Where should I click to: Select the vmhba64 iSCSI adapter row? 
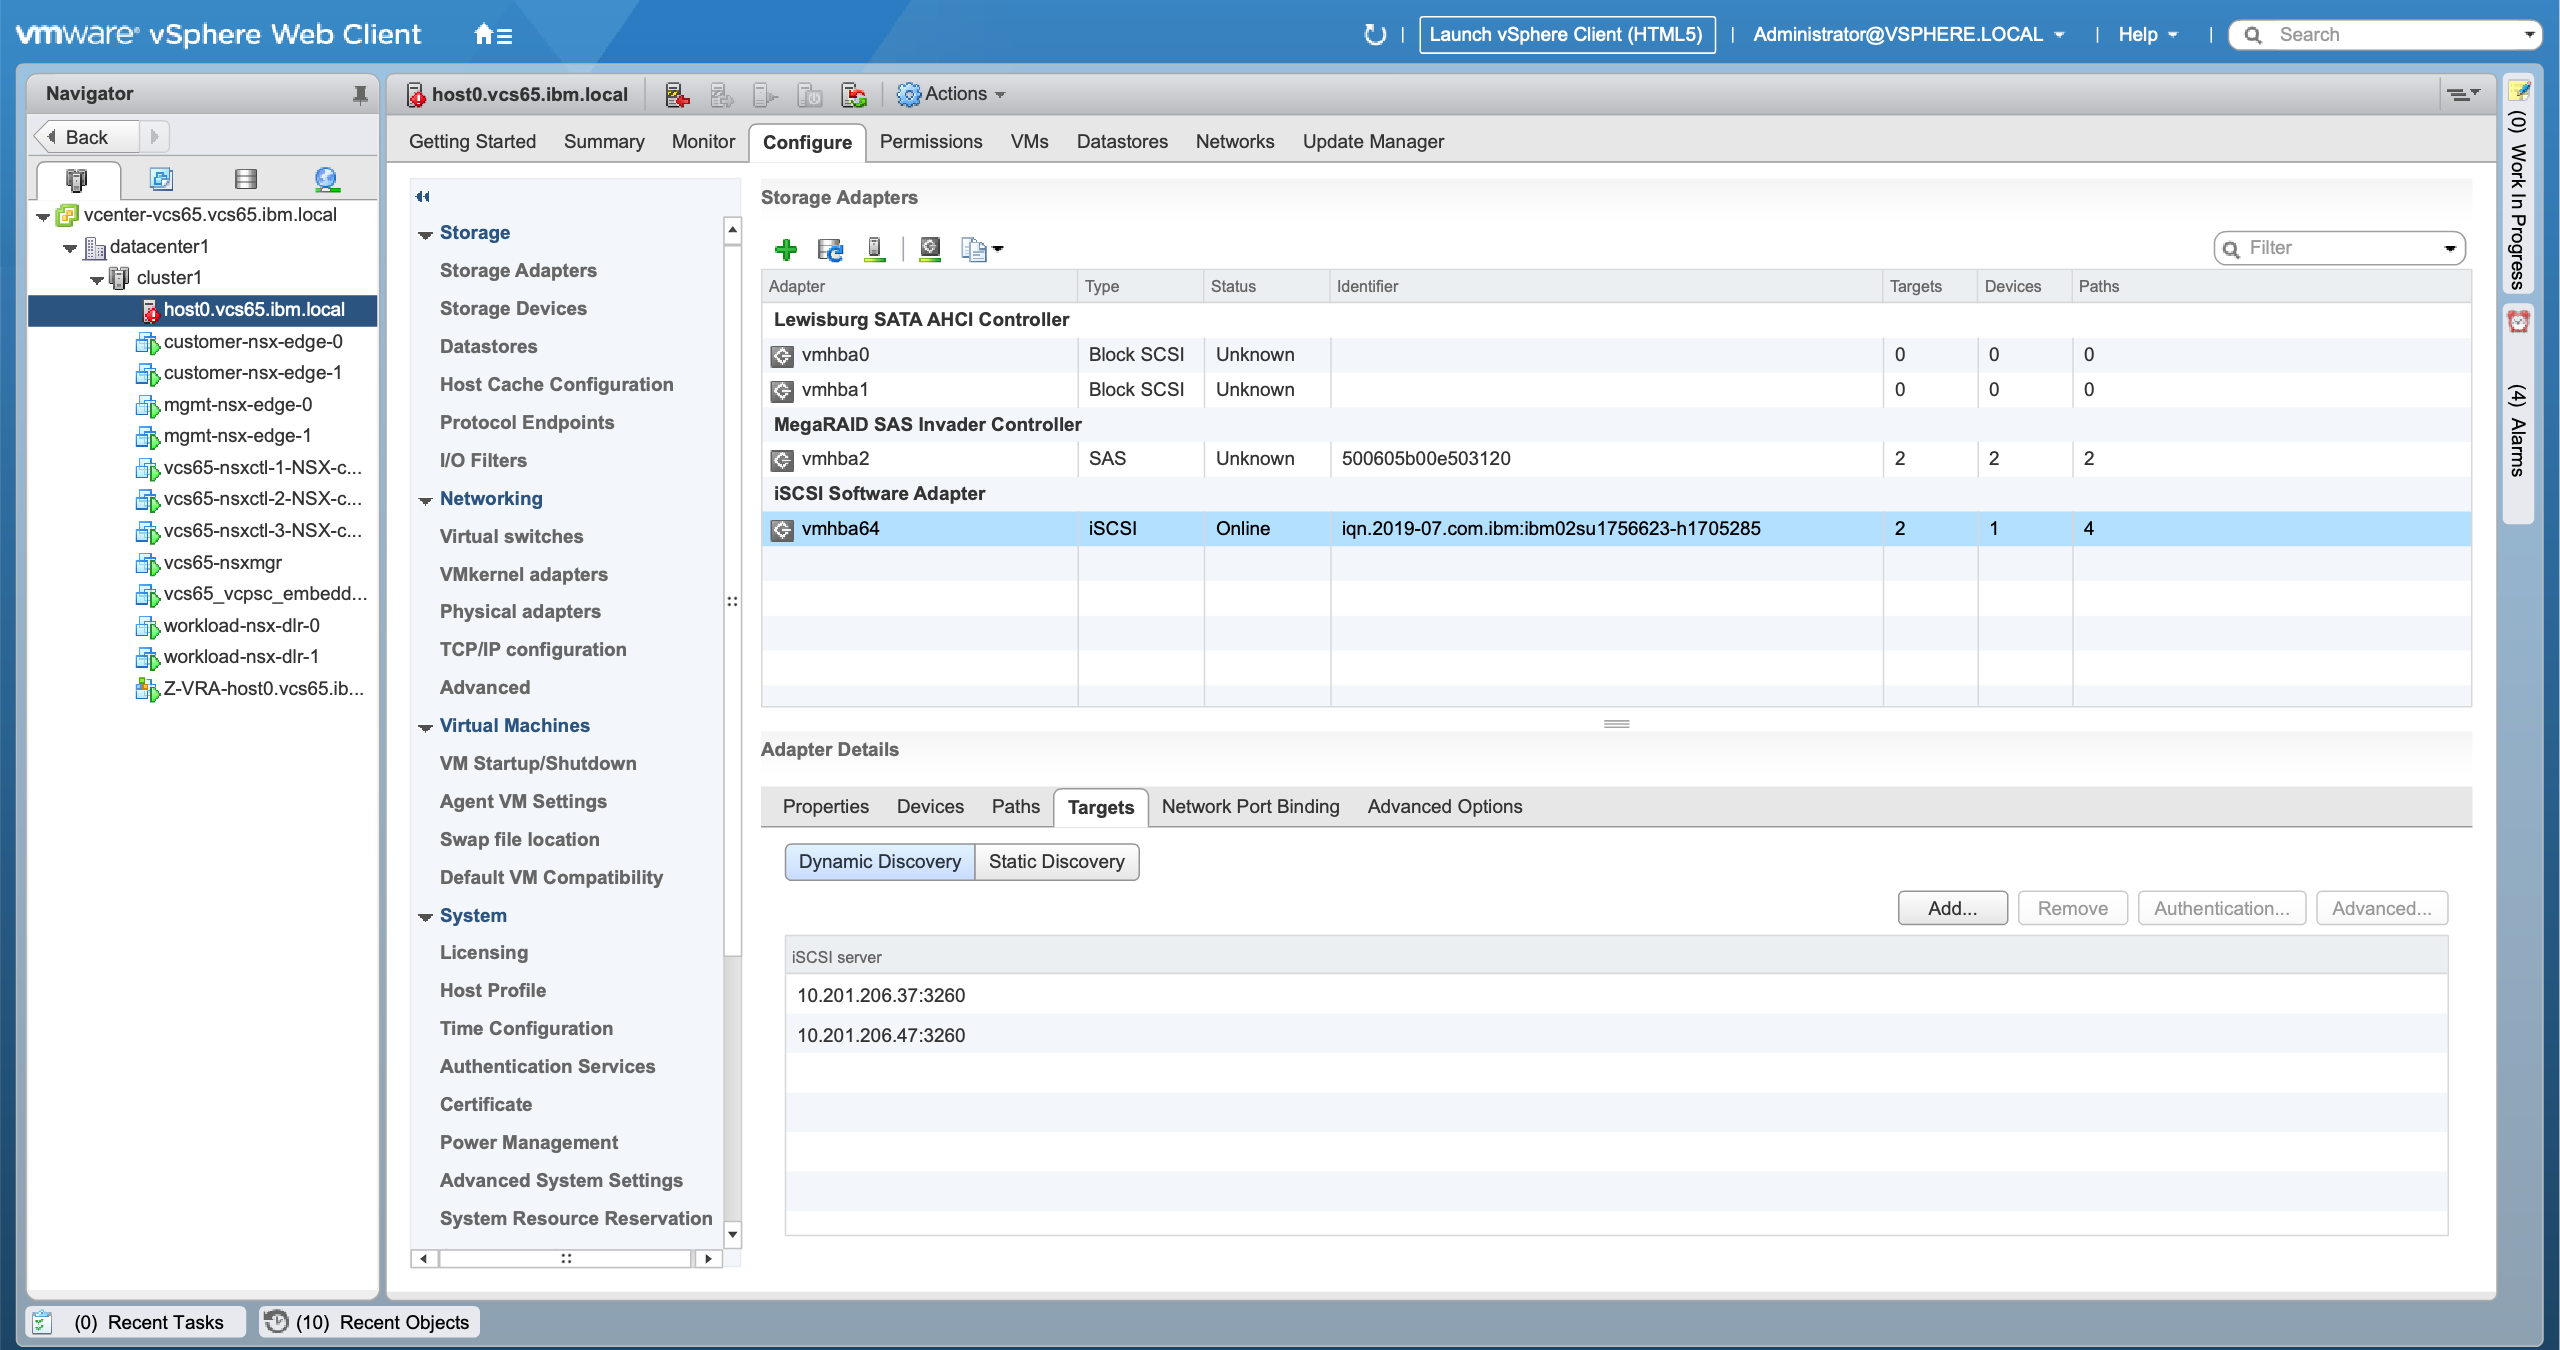(1616, 529)
